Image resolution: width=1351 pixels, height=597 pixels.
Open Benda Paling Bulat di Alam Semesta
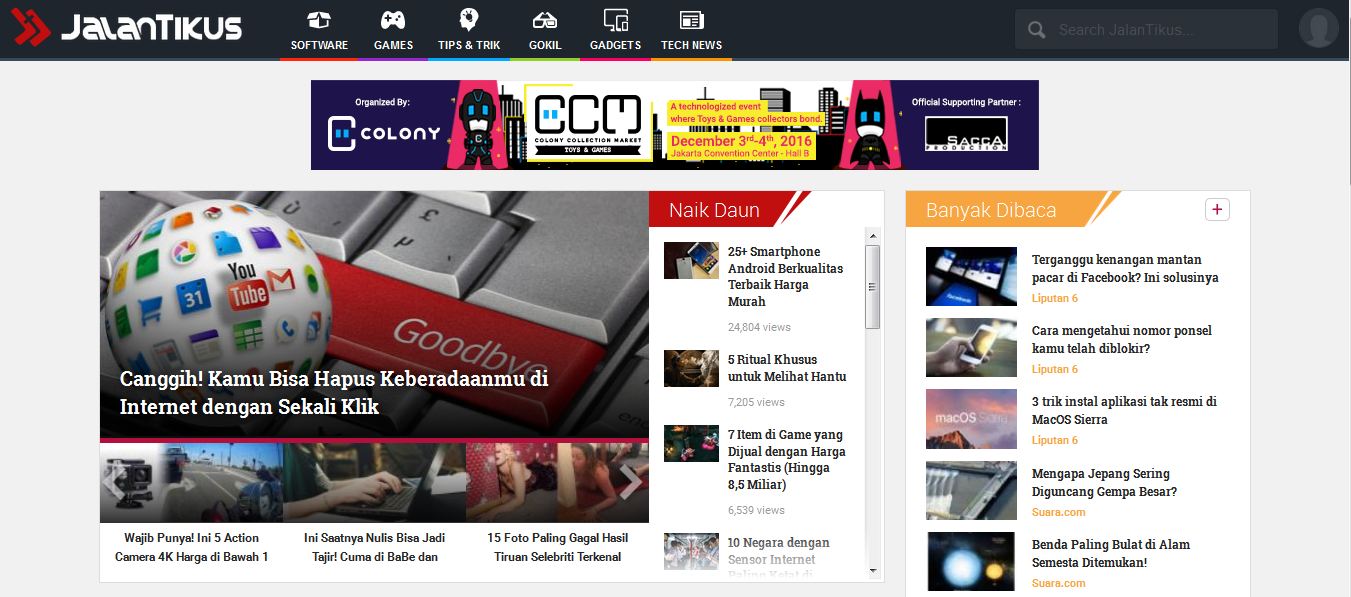click(1110, 553)
